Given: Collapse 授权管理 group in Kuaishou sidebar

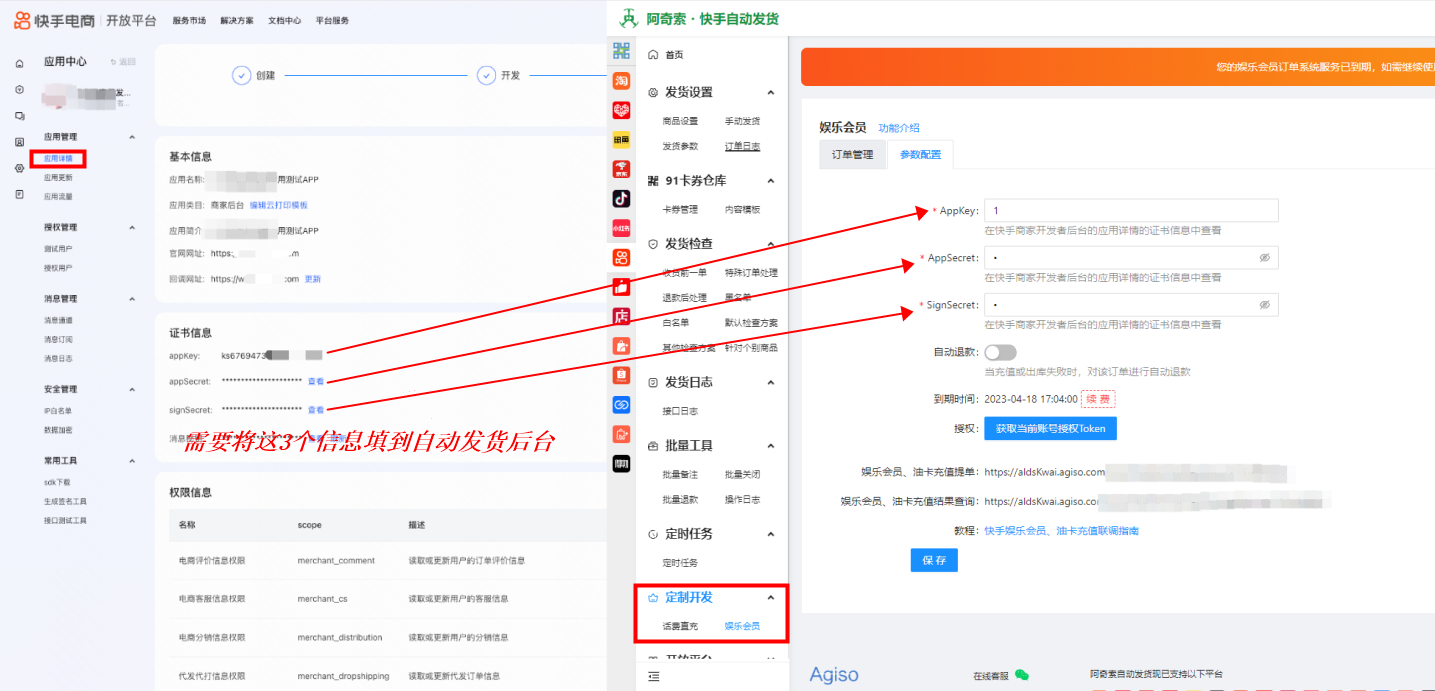Looking at the screenshot, I should tap(132, 228).
